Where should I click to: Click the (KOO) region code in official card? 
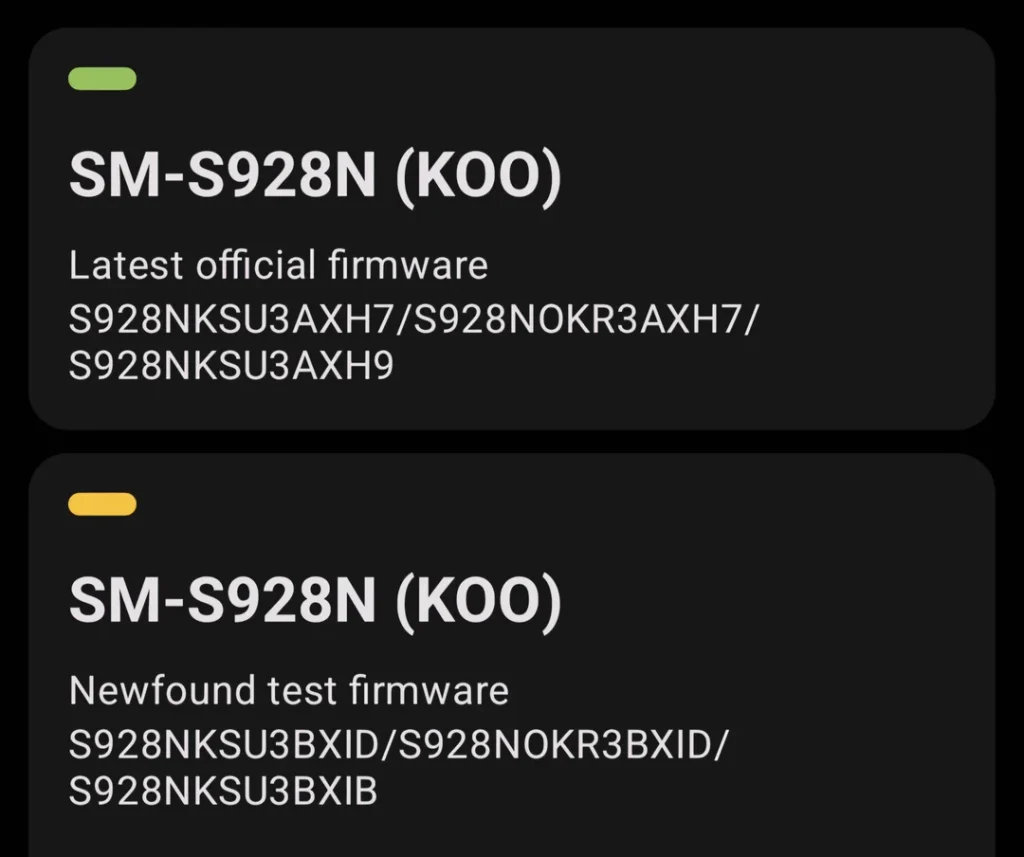(x=477, y=177)
